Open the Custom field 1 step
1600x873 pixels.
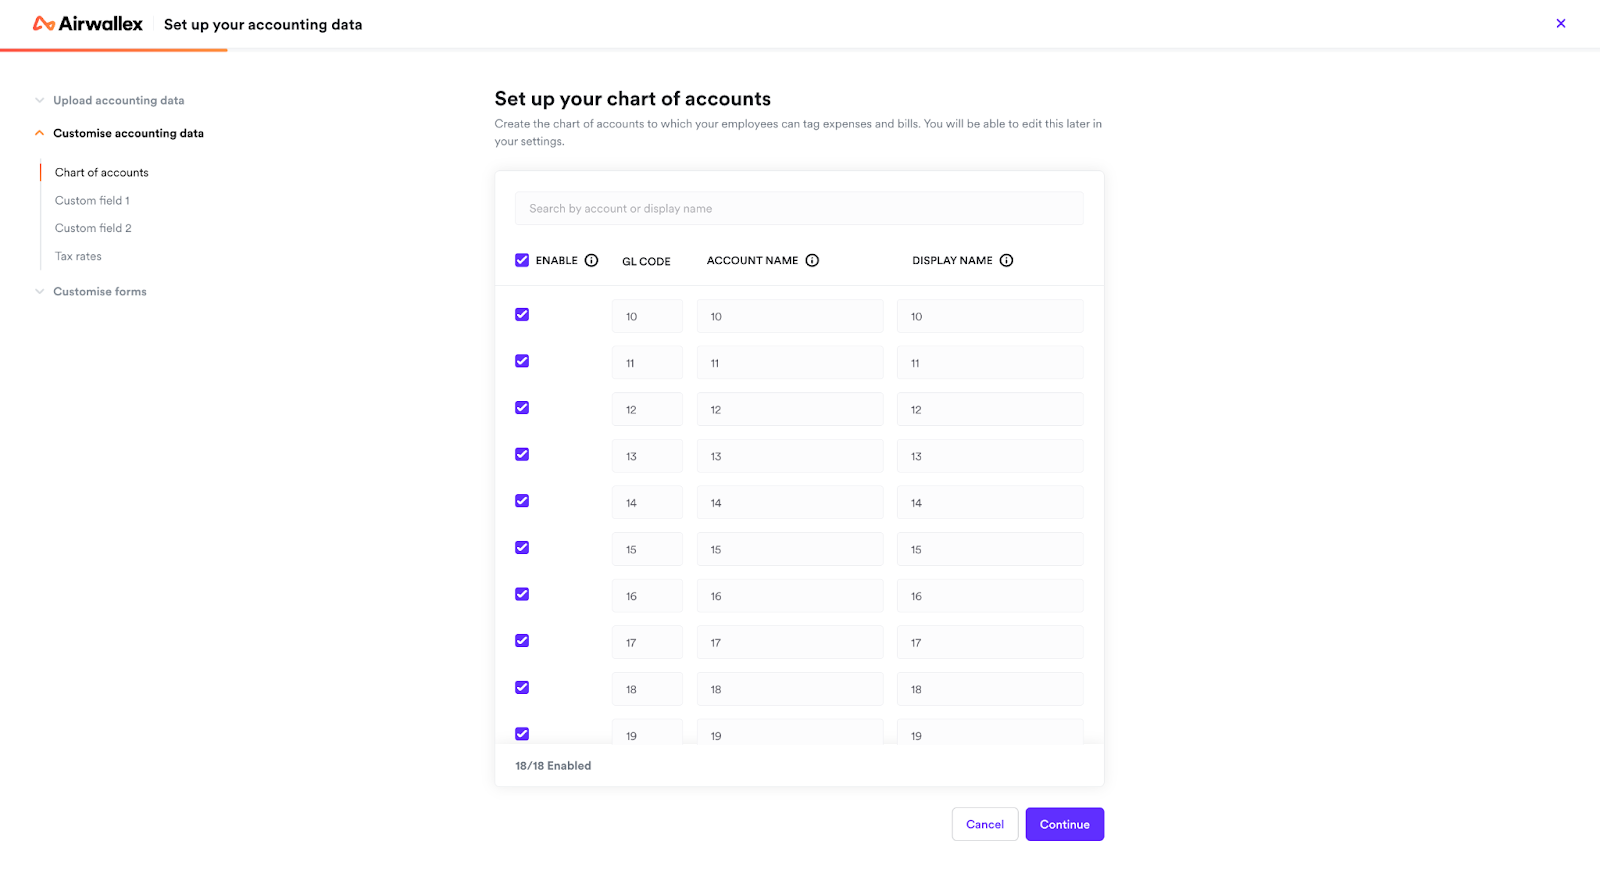[92, 200]
